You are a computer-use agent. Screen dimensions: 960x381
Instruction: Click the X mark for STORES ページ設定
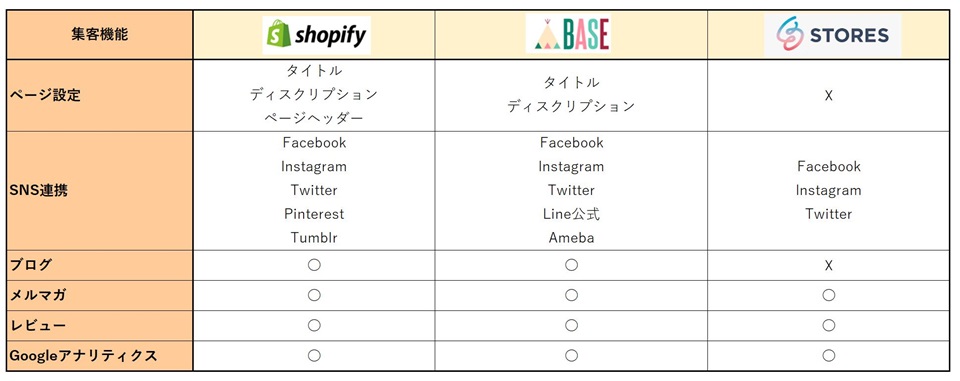coord(828,96)
